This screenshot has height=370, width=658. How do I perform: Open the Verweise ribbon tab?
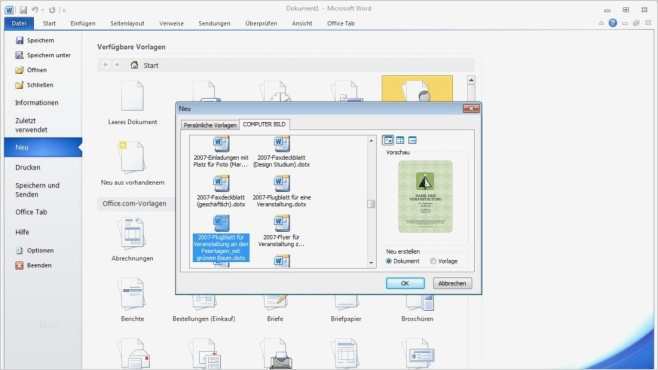pyautogui.click(x=171, y=23)
